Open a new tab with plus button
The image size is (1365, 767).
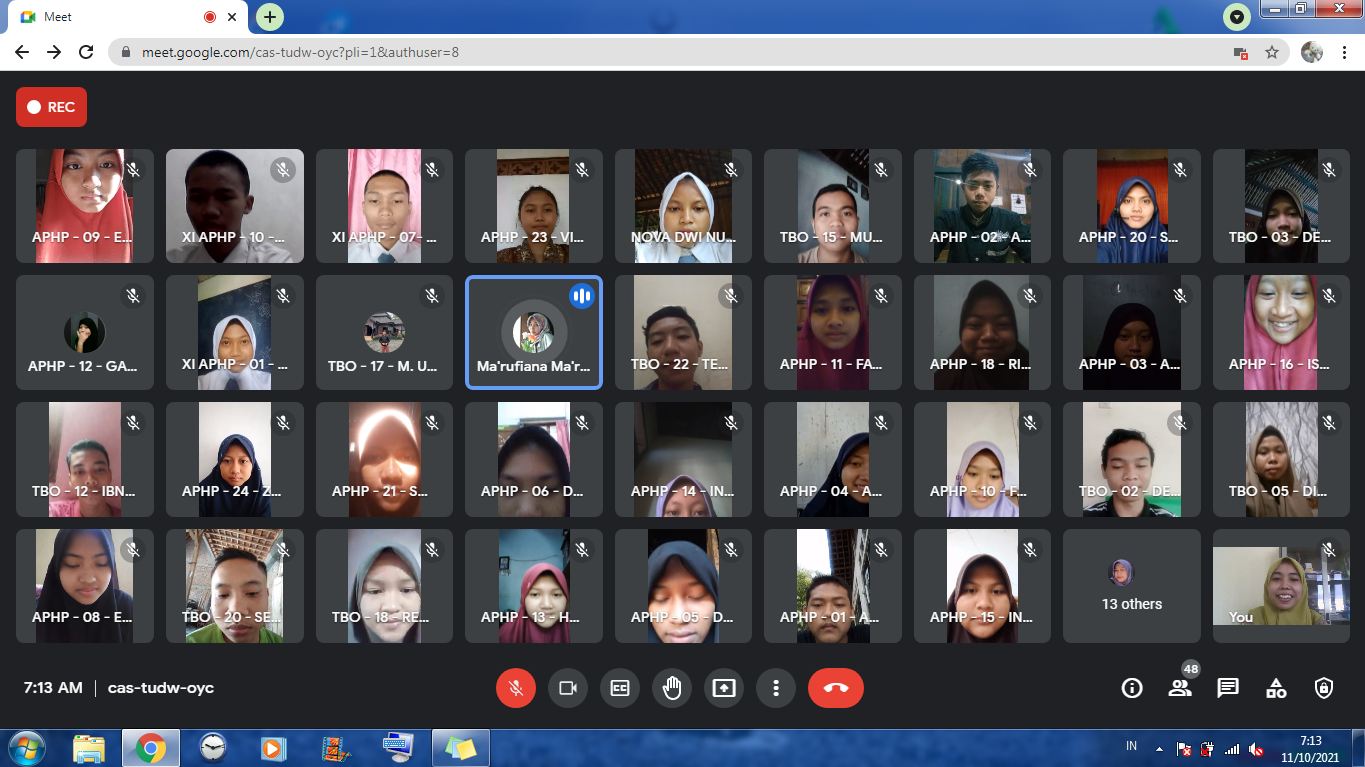tap(270, 17)
